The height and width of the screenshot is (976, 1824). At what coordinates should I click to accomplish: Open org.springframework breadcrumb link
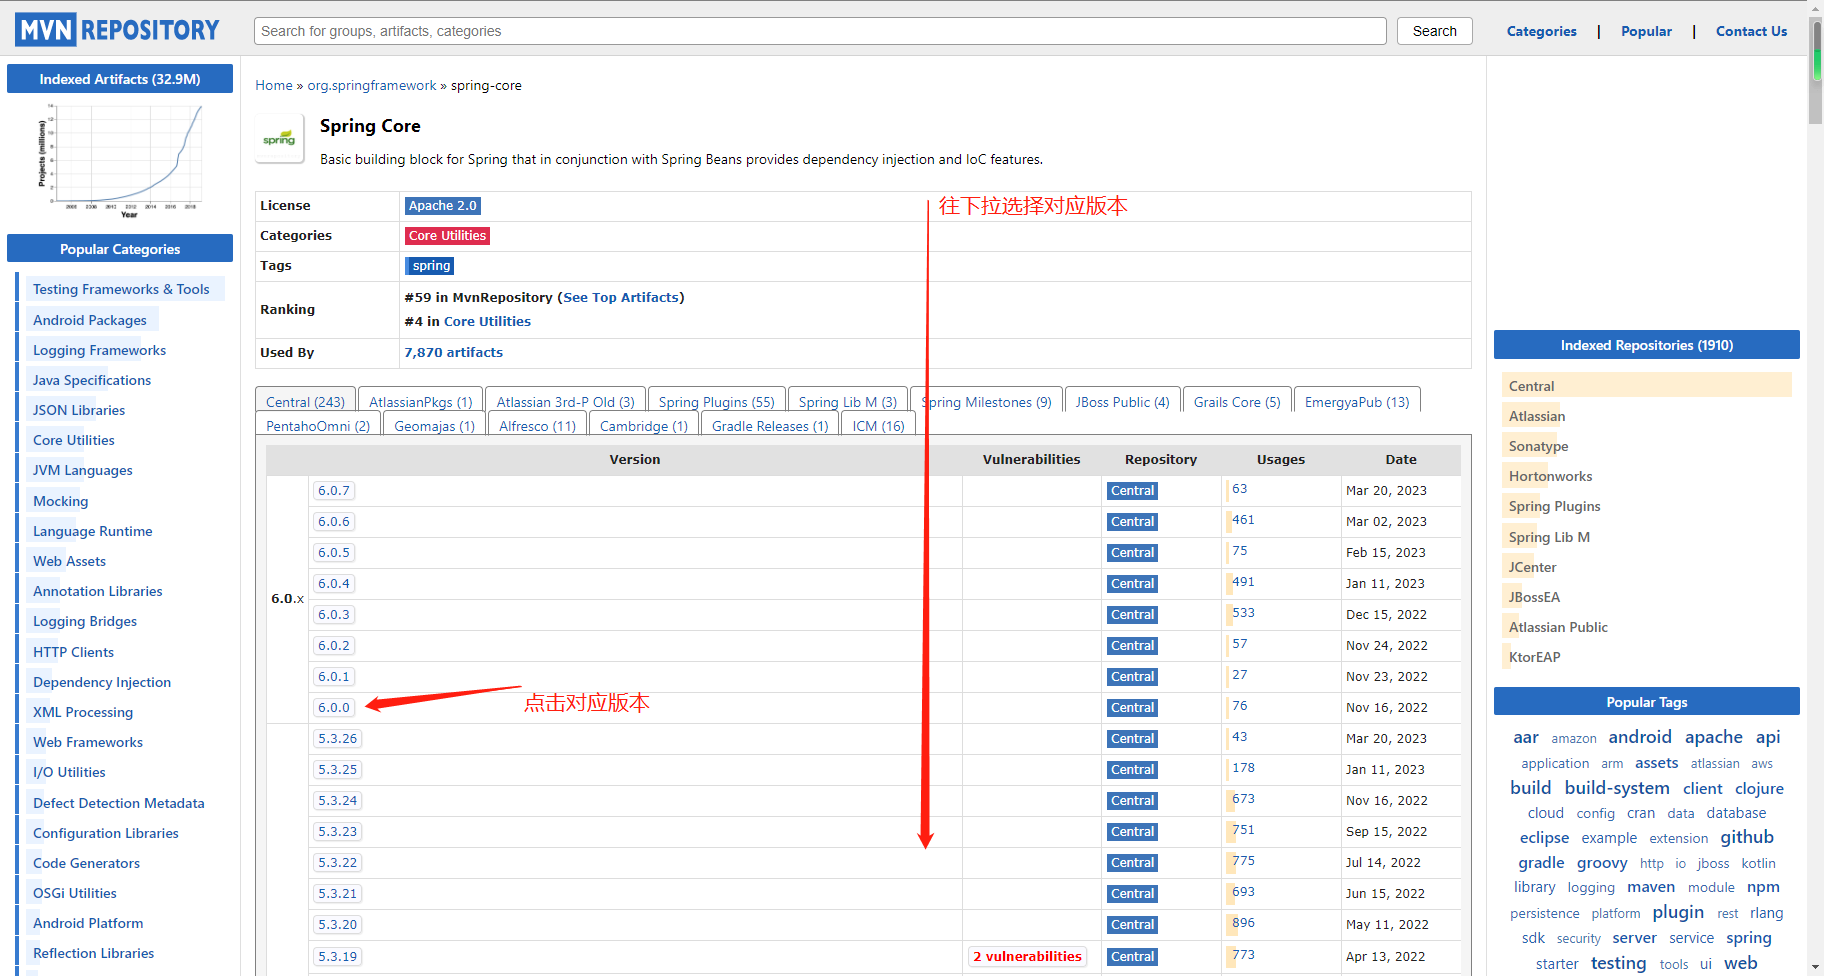pyautogui.click(x=372, y=85)
